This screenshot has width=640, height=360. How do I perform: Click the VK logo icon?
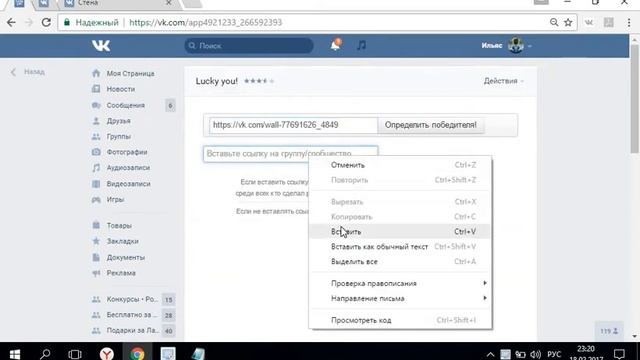click(101, 46)
